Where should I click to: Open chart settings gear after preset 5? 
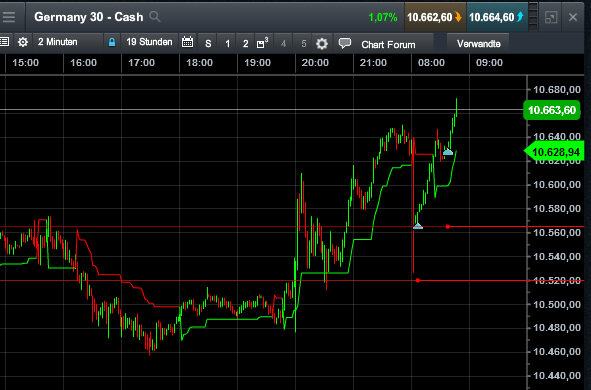[x=322, y=44]
